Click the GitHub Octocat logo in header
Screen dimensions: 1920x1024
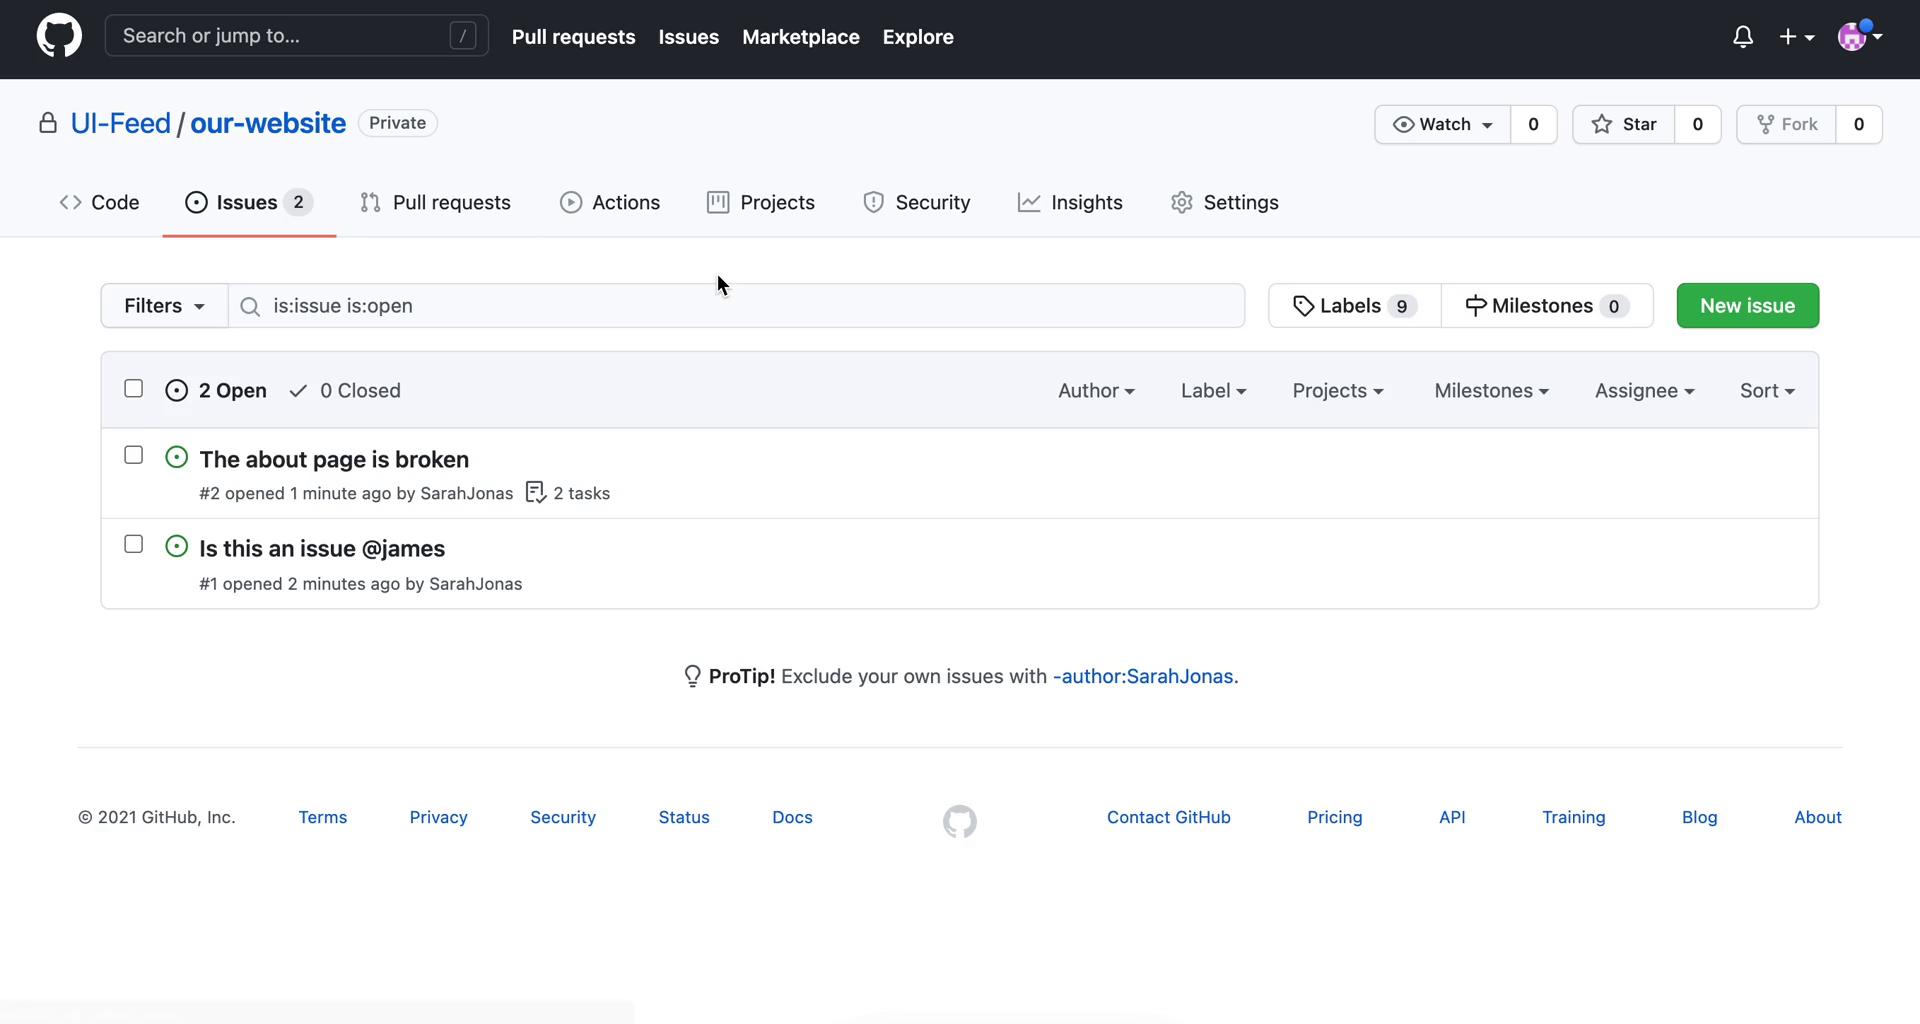pos(59,36)
